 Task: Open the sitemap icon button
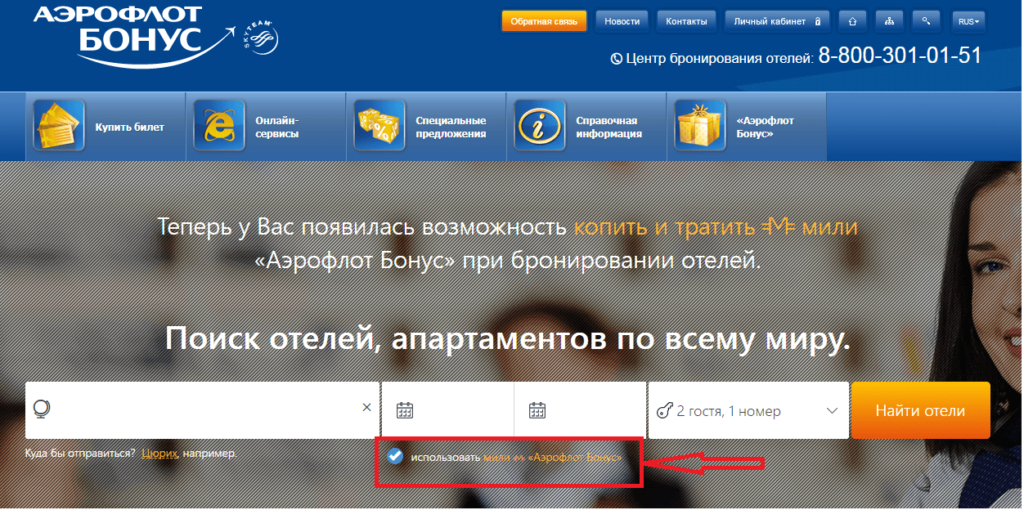(x=890, y=20)
